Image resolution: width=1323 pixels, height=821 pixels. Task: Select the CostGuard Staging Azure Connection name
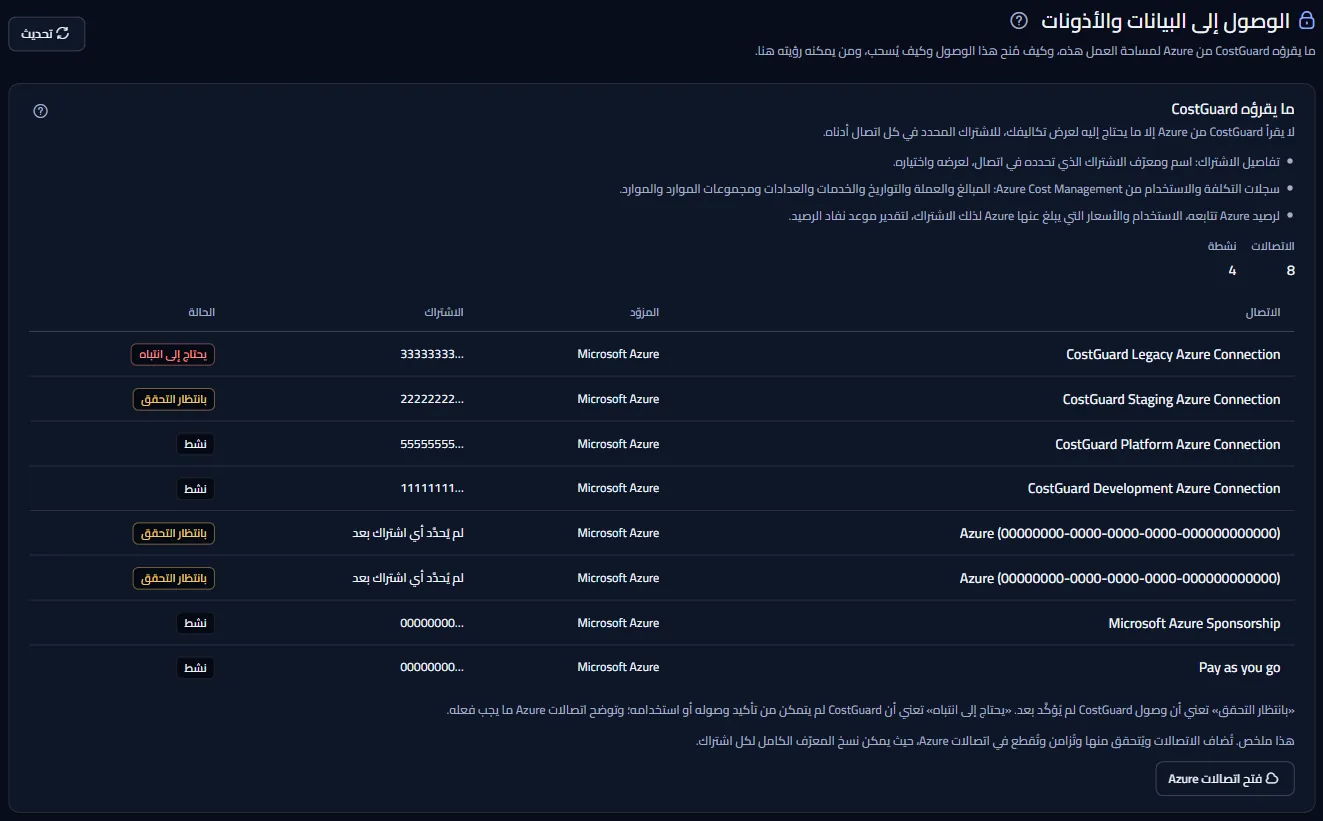click(x=1171, y=399)
